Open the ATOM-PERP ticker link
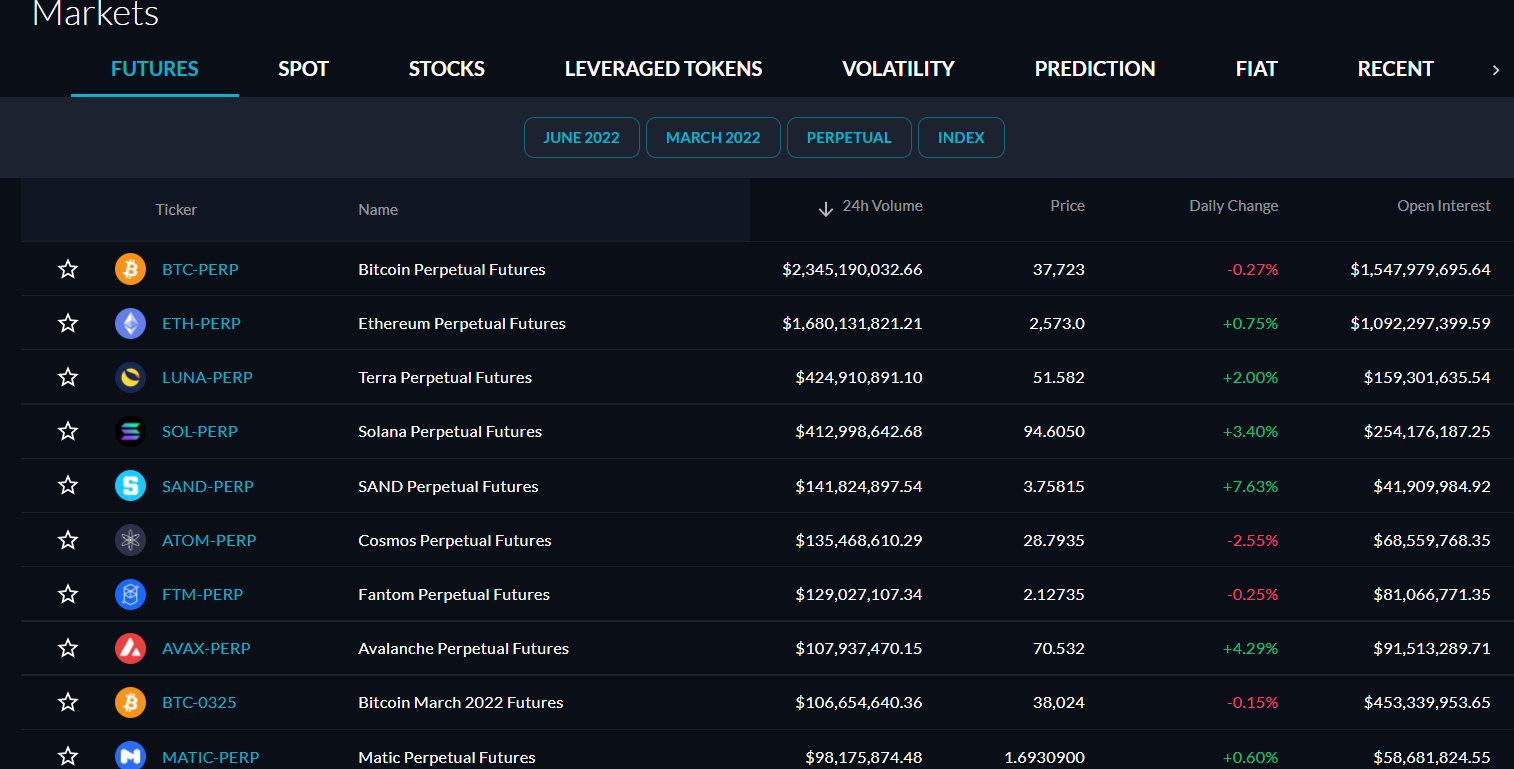This screenshot has height=769, width=1514. [209, 540]
